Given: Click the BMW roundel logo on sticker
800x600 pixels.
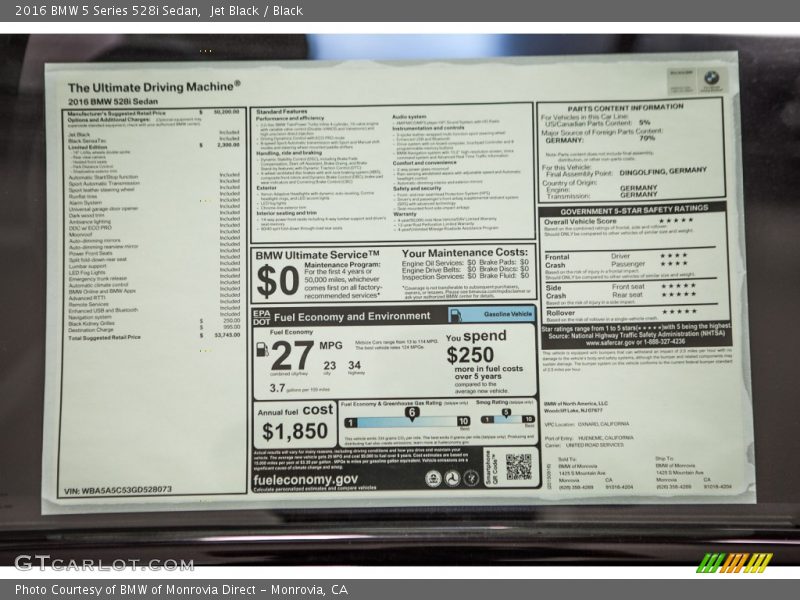Looking at the screenshot, I should point(710,78).
